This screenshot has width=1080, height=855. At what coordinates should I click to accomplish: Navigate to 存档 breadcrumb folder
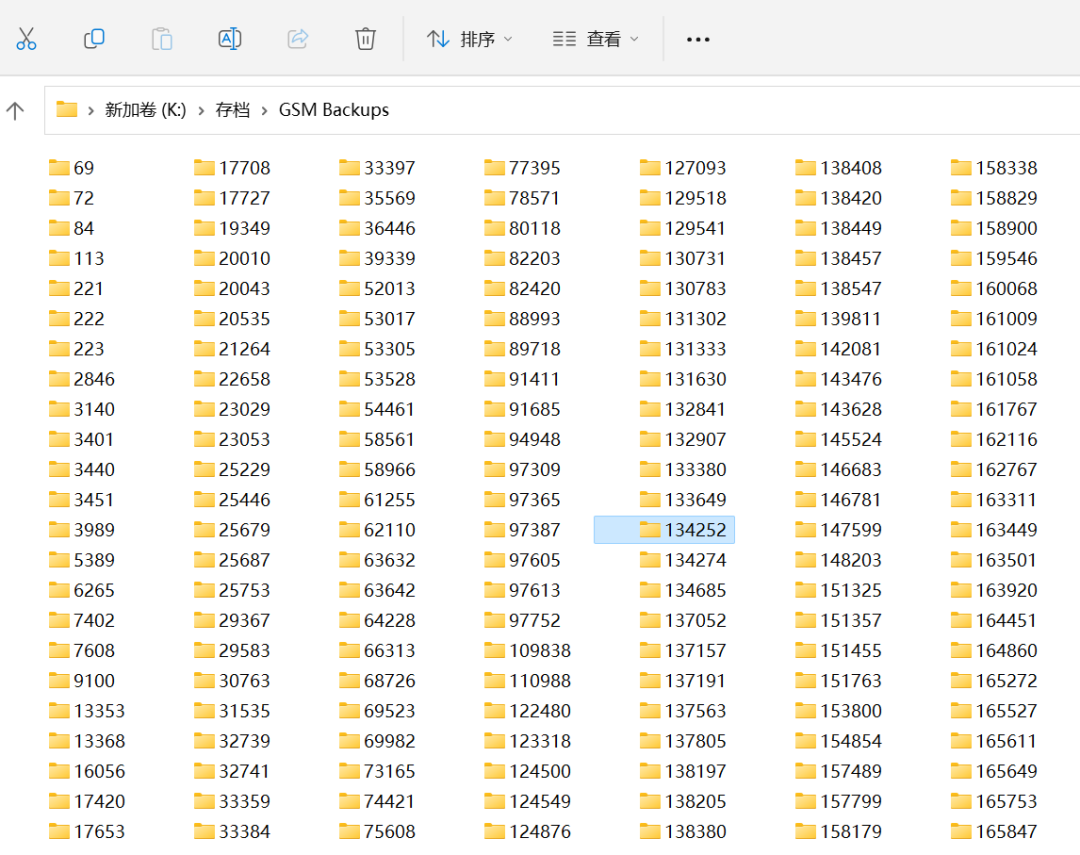coord(233,110)
